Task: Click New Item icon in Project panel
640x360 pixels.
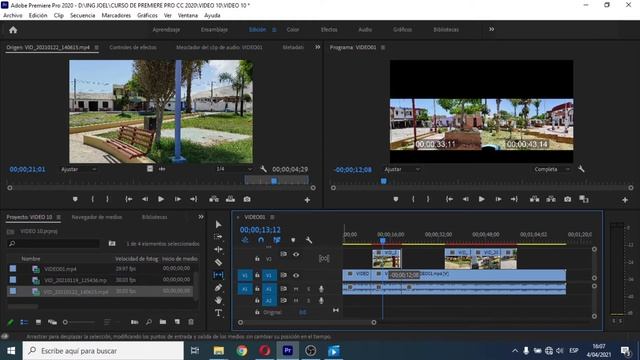Action: pyautogui.click(x=177, y=322)
